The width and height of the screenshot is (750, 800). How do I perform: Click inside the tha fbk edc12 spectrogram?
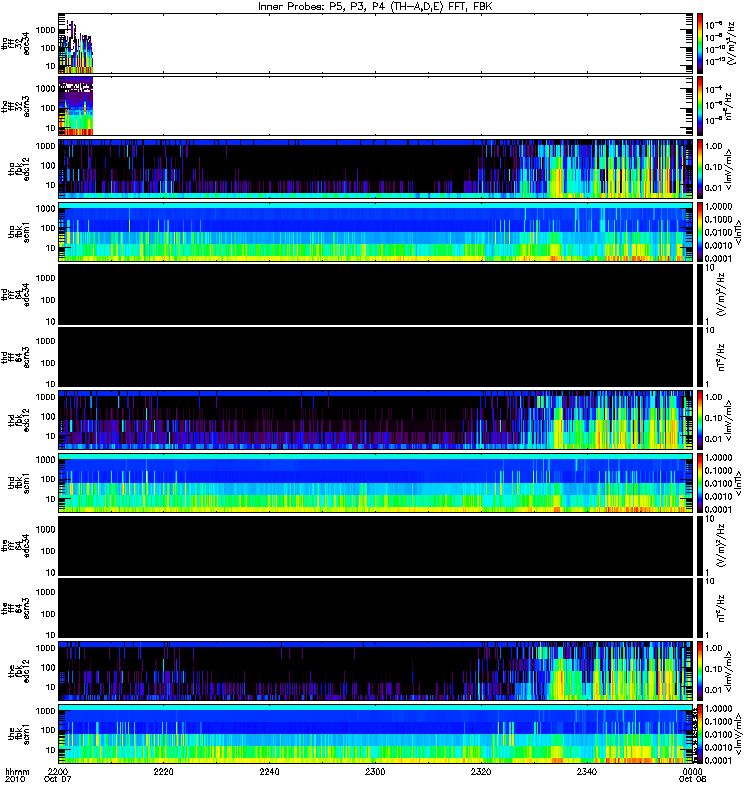[376, 169]
